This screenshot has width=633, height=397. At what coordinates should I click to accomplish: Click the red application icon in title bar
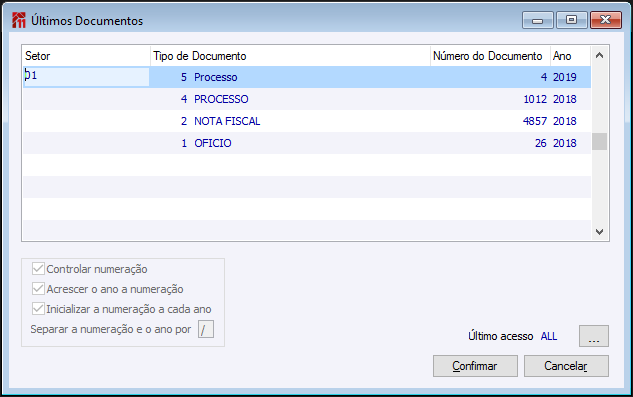point(19,20)
